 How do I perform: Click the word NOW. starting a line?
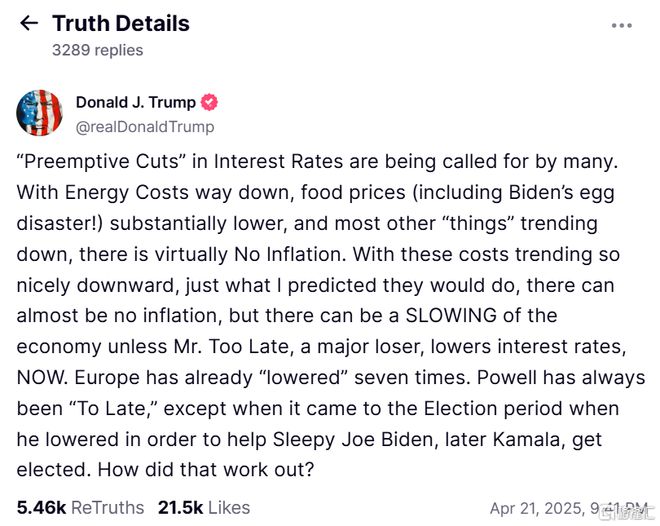42,377
